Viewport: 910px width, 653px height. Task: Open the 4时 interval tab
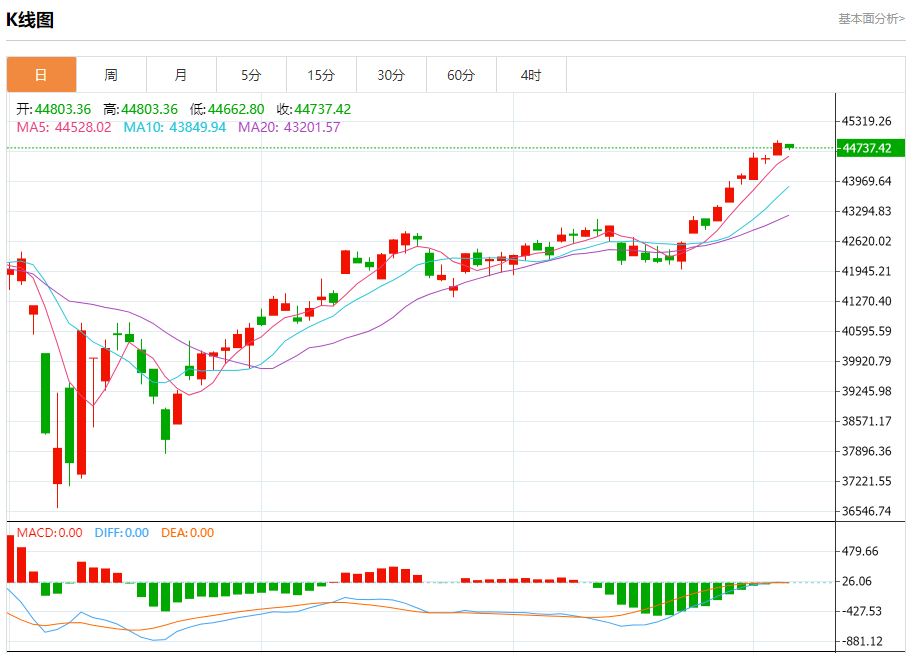(531, 74)
